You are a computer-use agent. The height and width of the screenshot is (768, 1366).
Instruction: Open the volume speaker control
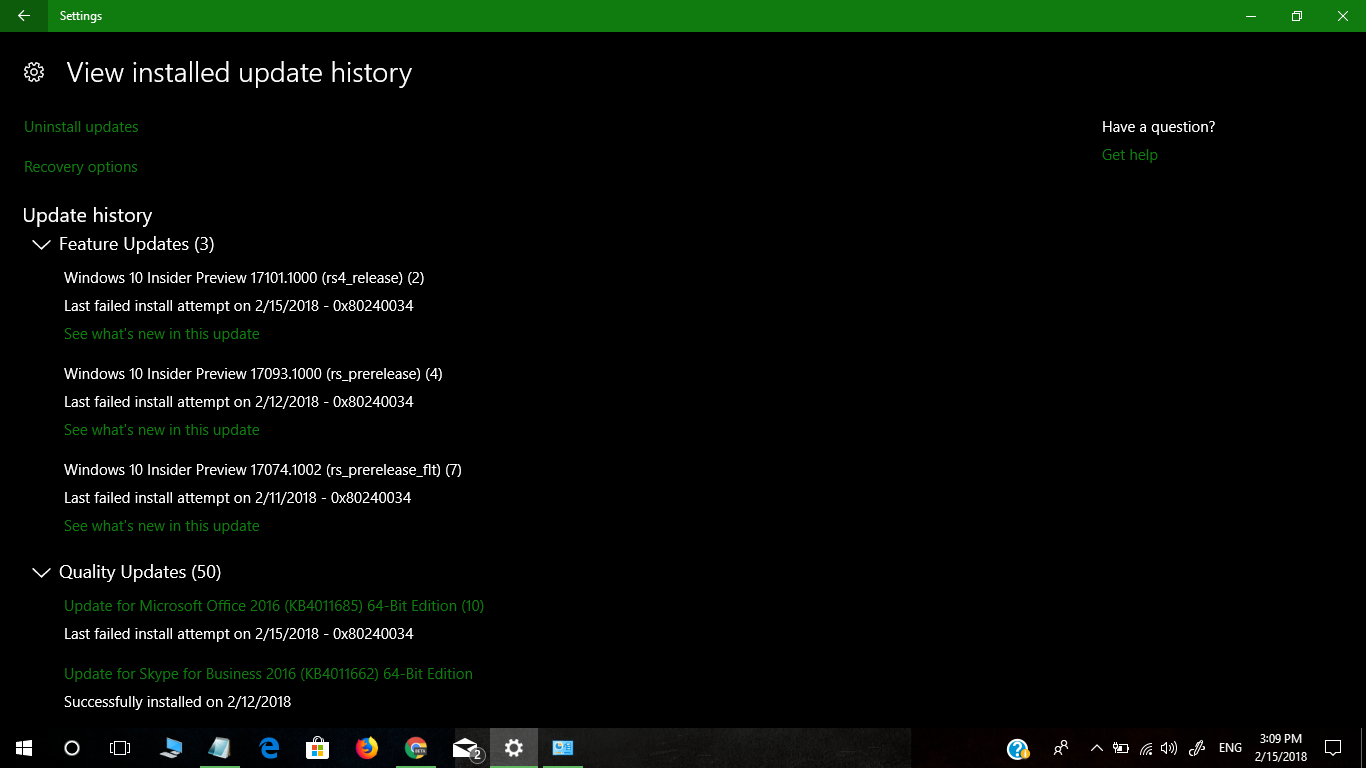click(1169, 748)
